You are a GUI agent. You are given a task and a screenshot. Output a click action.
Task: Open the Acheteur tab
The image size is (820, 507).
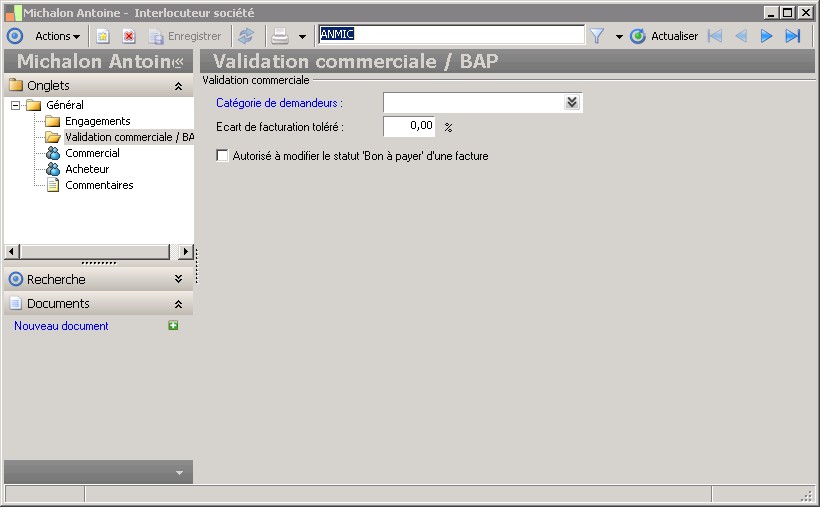[x=87, y=169]
